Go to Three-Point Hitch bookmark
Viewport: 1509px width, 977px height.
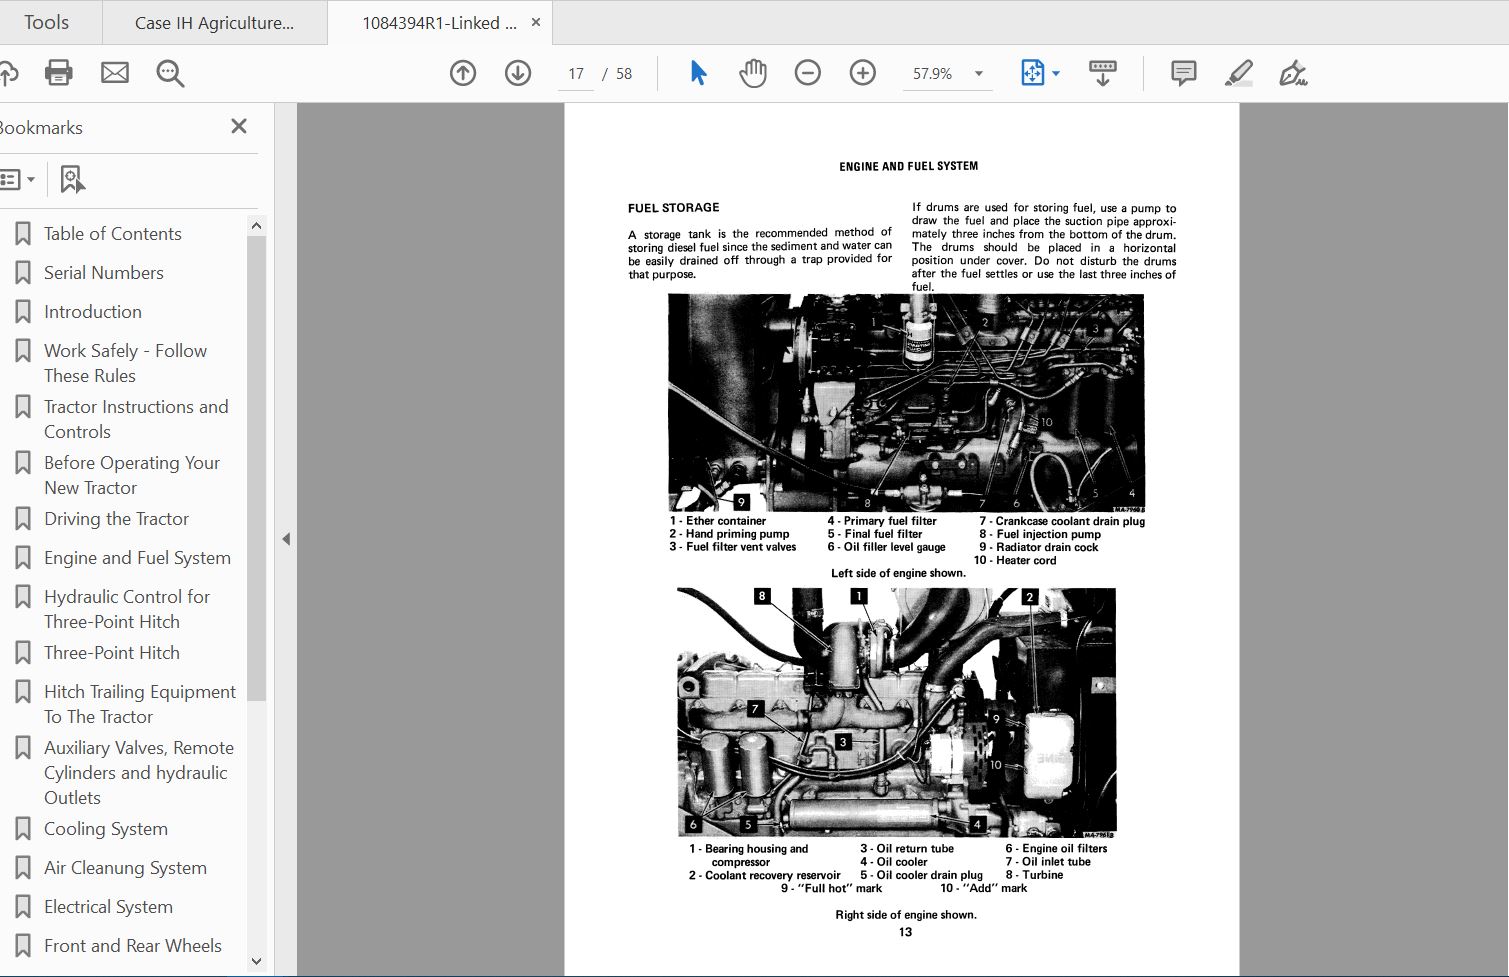[x=112, y=653]
